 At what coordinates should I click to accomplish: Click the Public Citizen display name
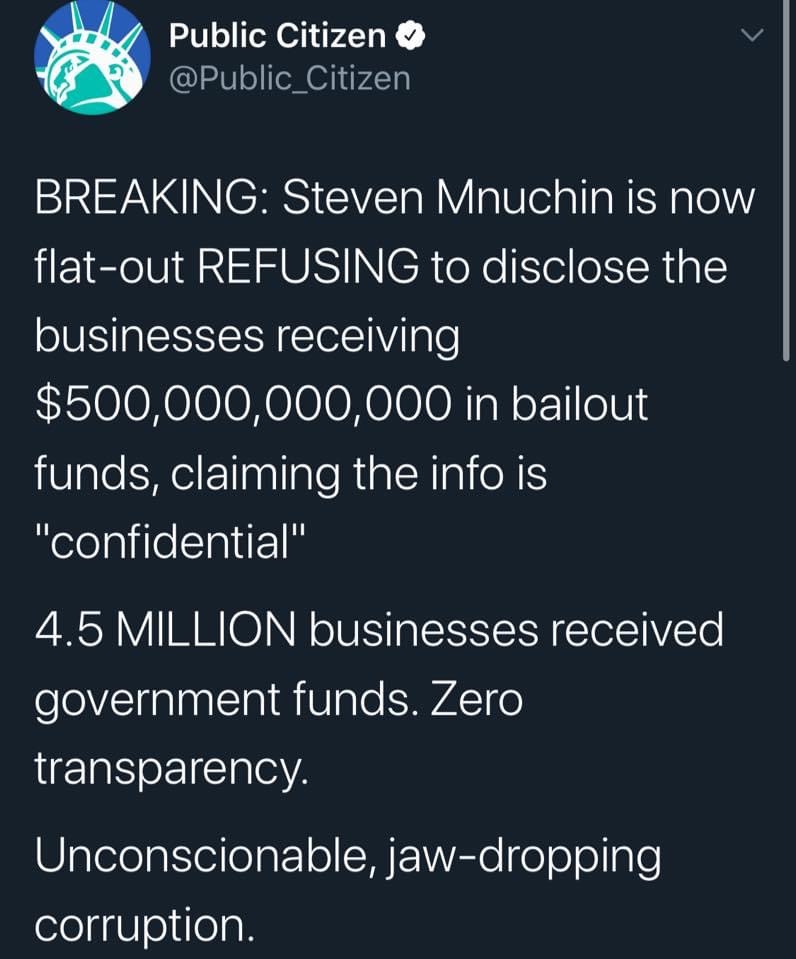tap(277, 36)
